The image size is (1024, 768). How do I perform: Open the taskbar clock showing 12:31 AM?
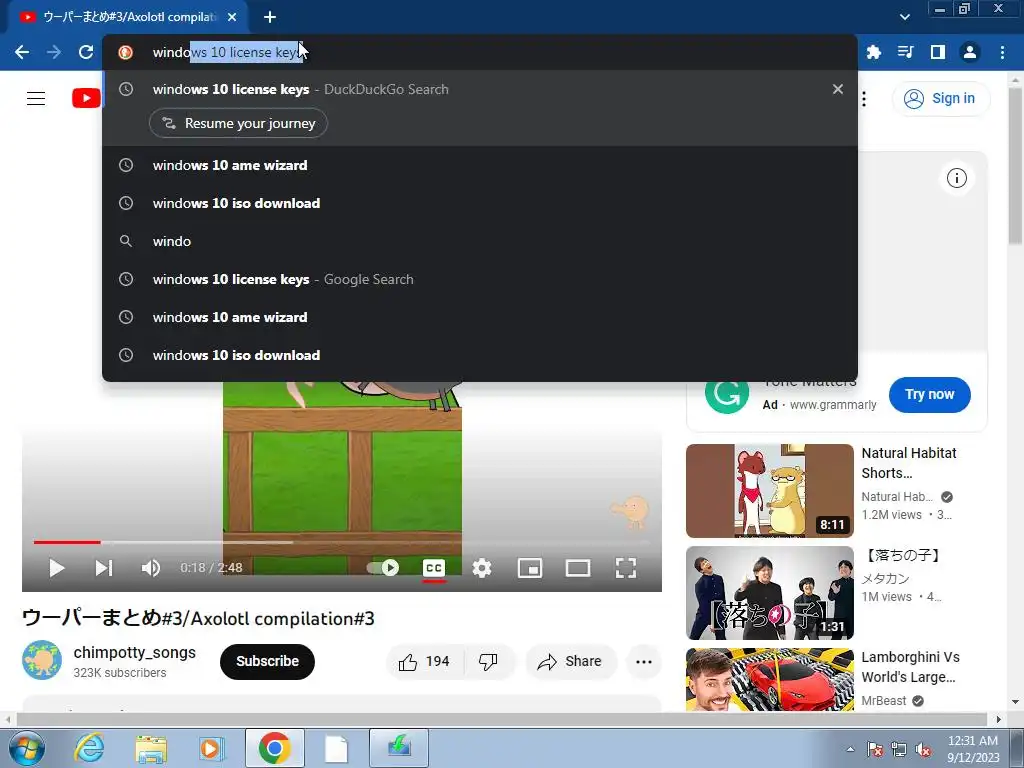point(972,749)
